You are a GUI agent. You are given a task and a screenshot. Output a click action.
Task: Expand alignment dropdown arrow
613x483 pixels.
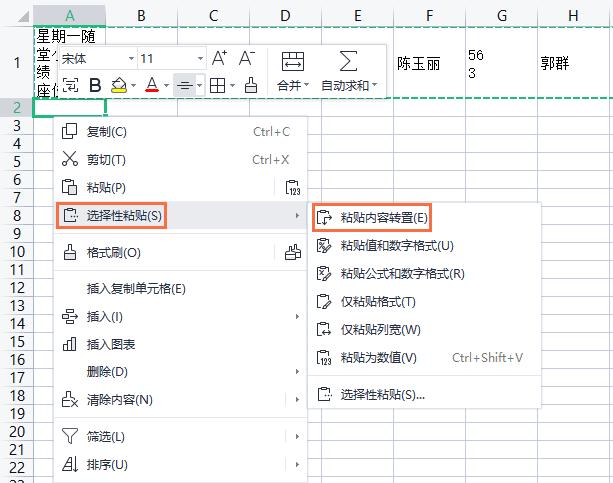point(199,85)
